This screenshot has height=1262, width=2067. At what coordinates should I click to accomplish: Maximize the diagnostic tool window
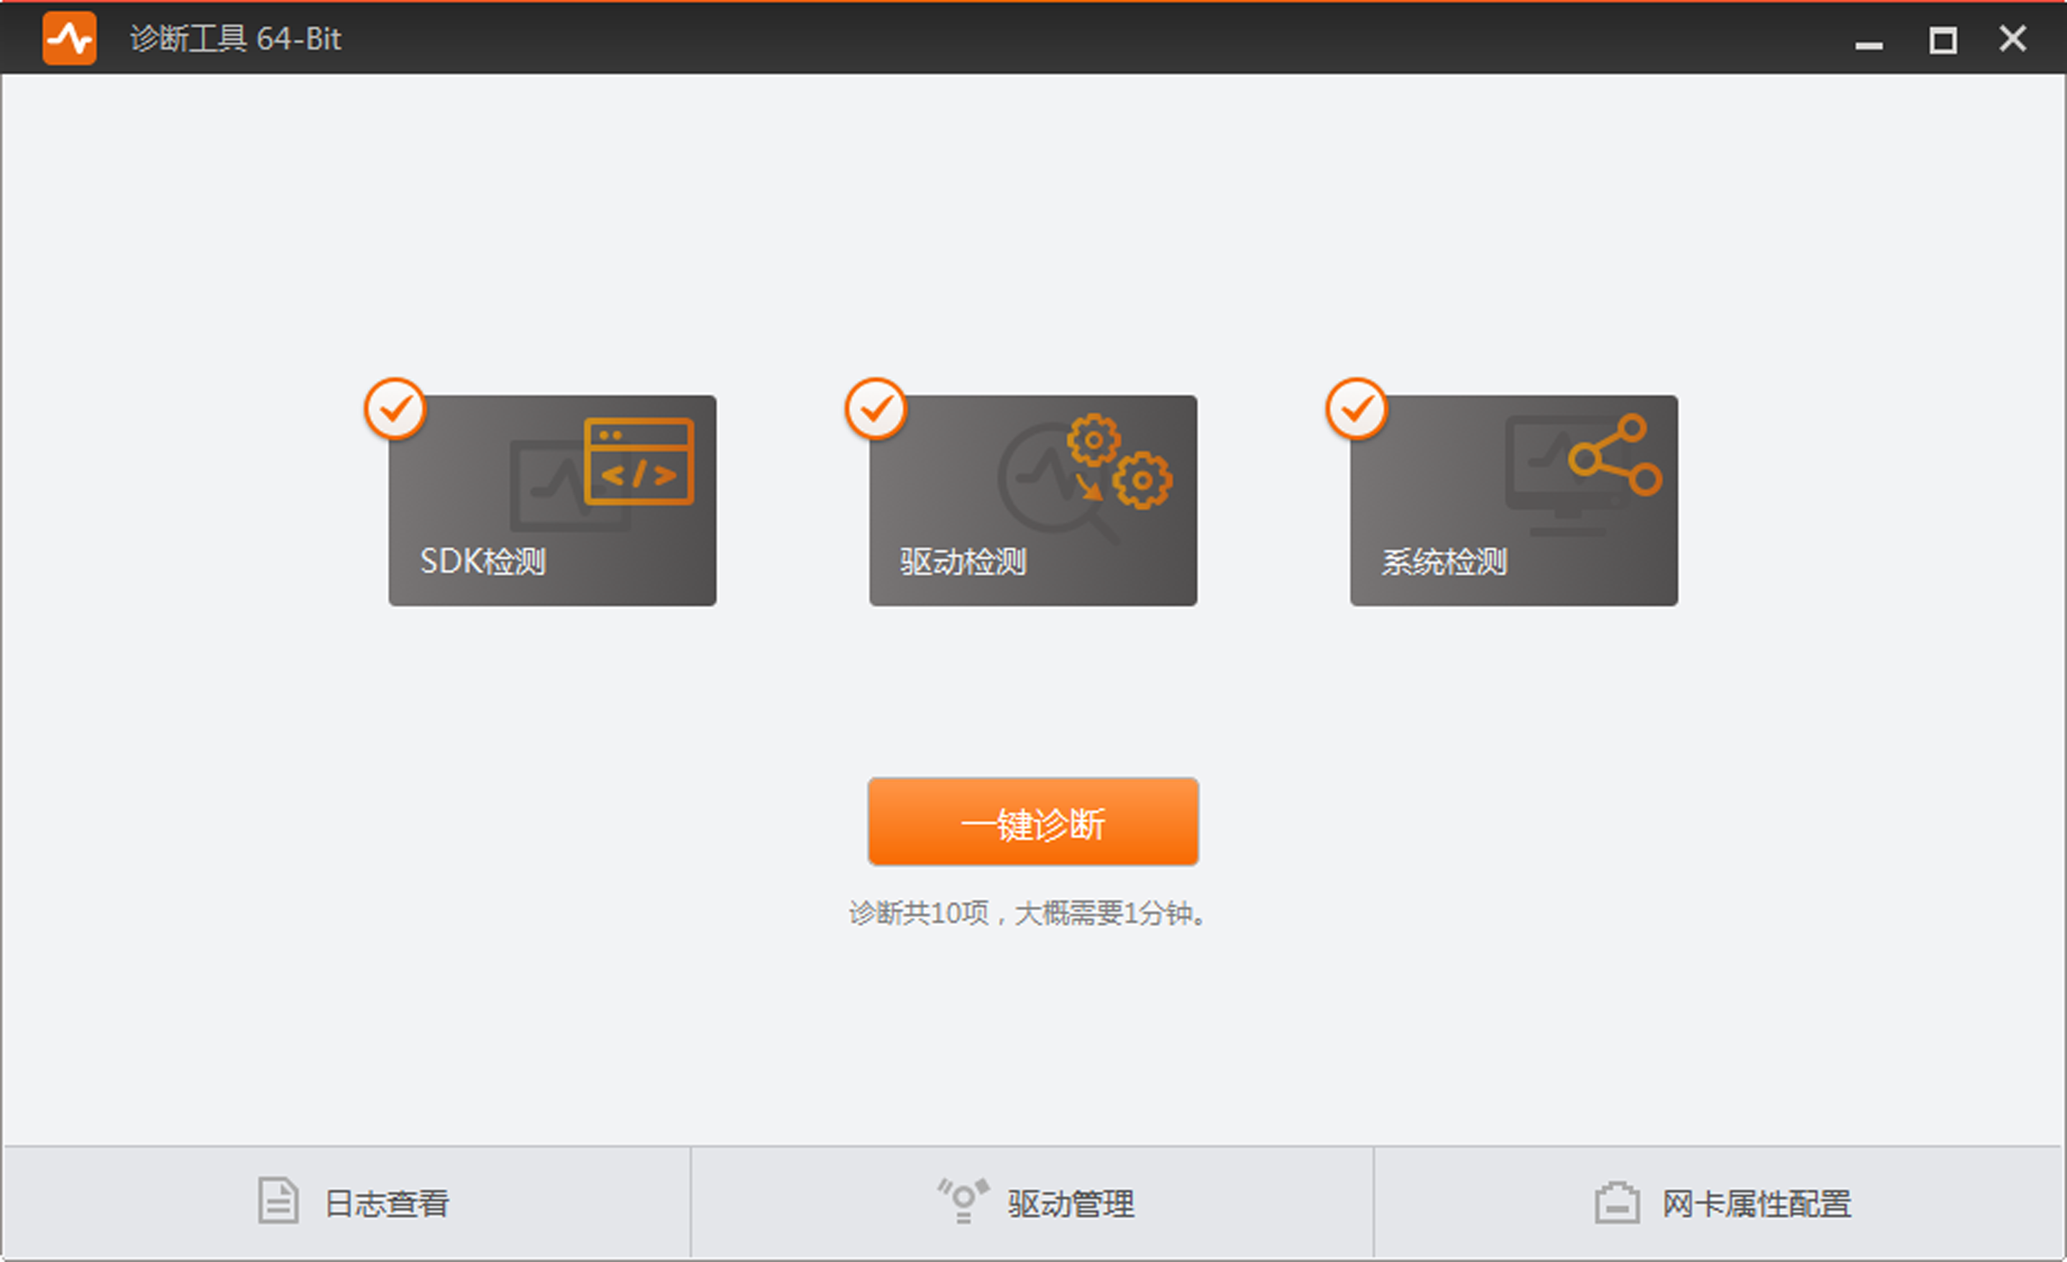[x=1942, y=40]
